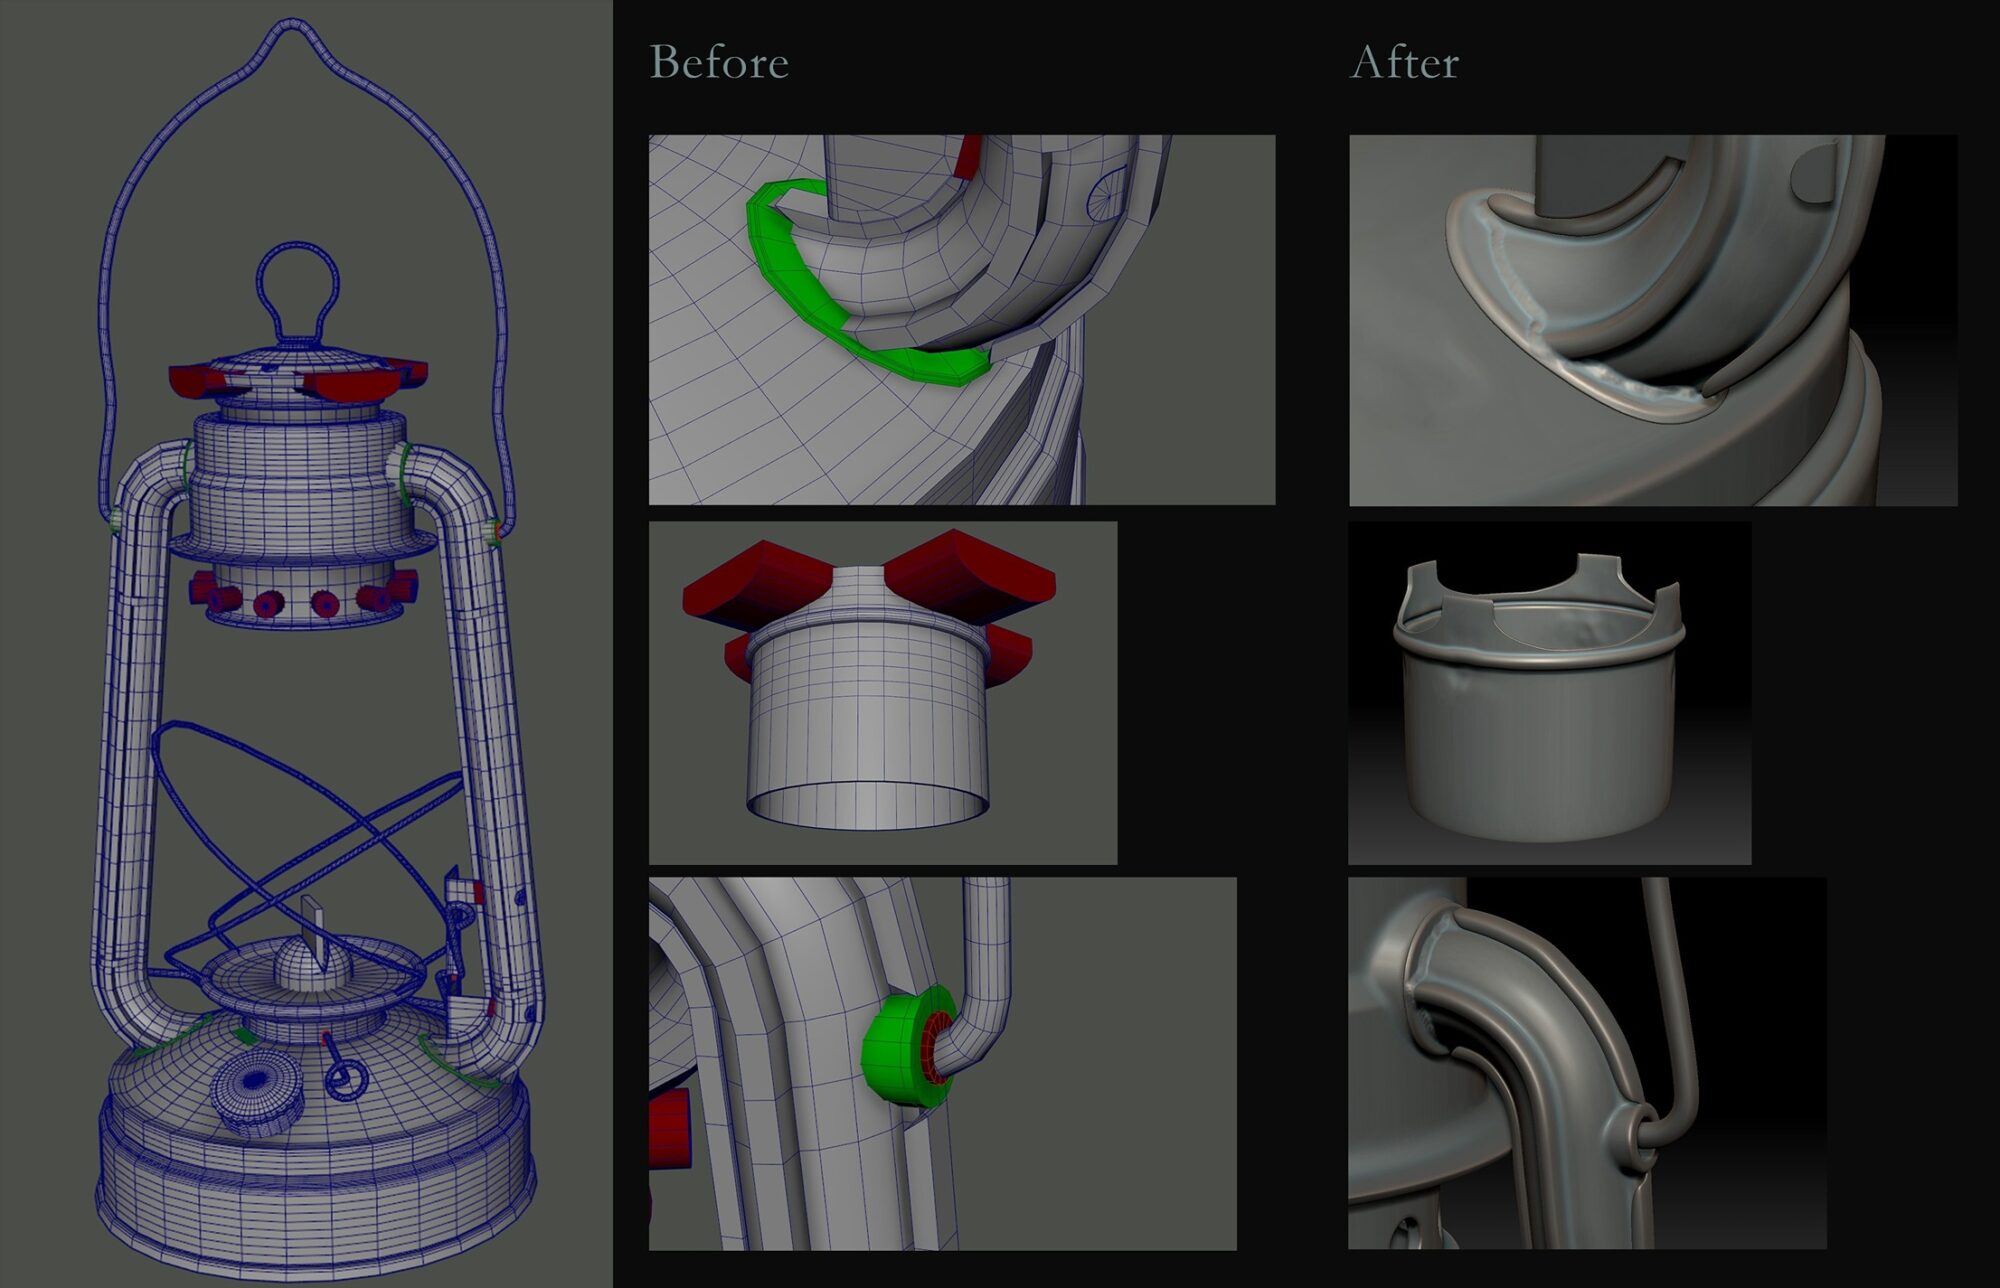The width and height of the screenshot is (2000, 1288).
Task: Click the "After" heading text
Action: coord(1404,62)
